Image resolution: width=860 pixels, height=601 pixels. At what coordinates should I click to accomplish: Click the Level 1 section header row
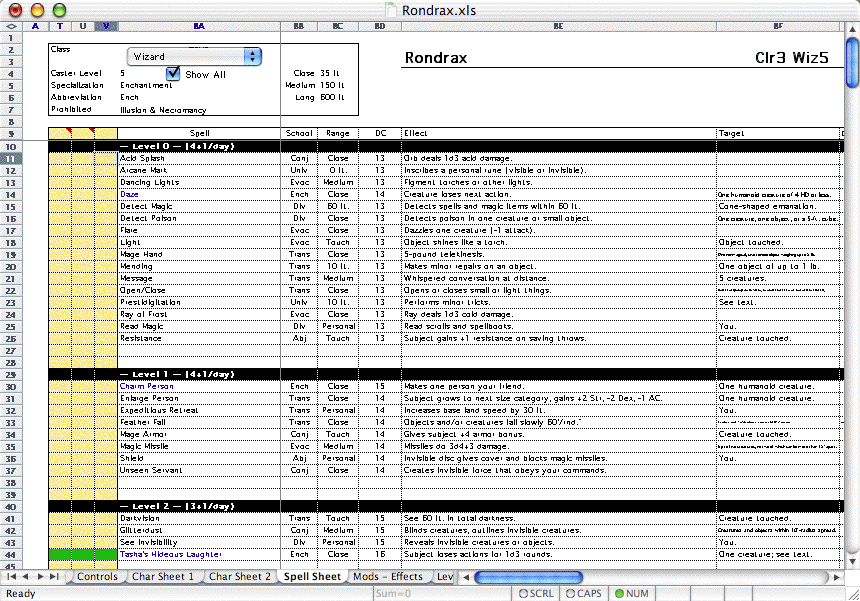pos(444,375)
